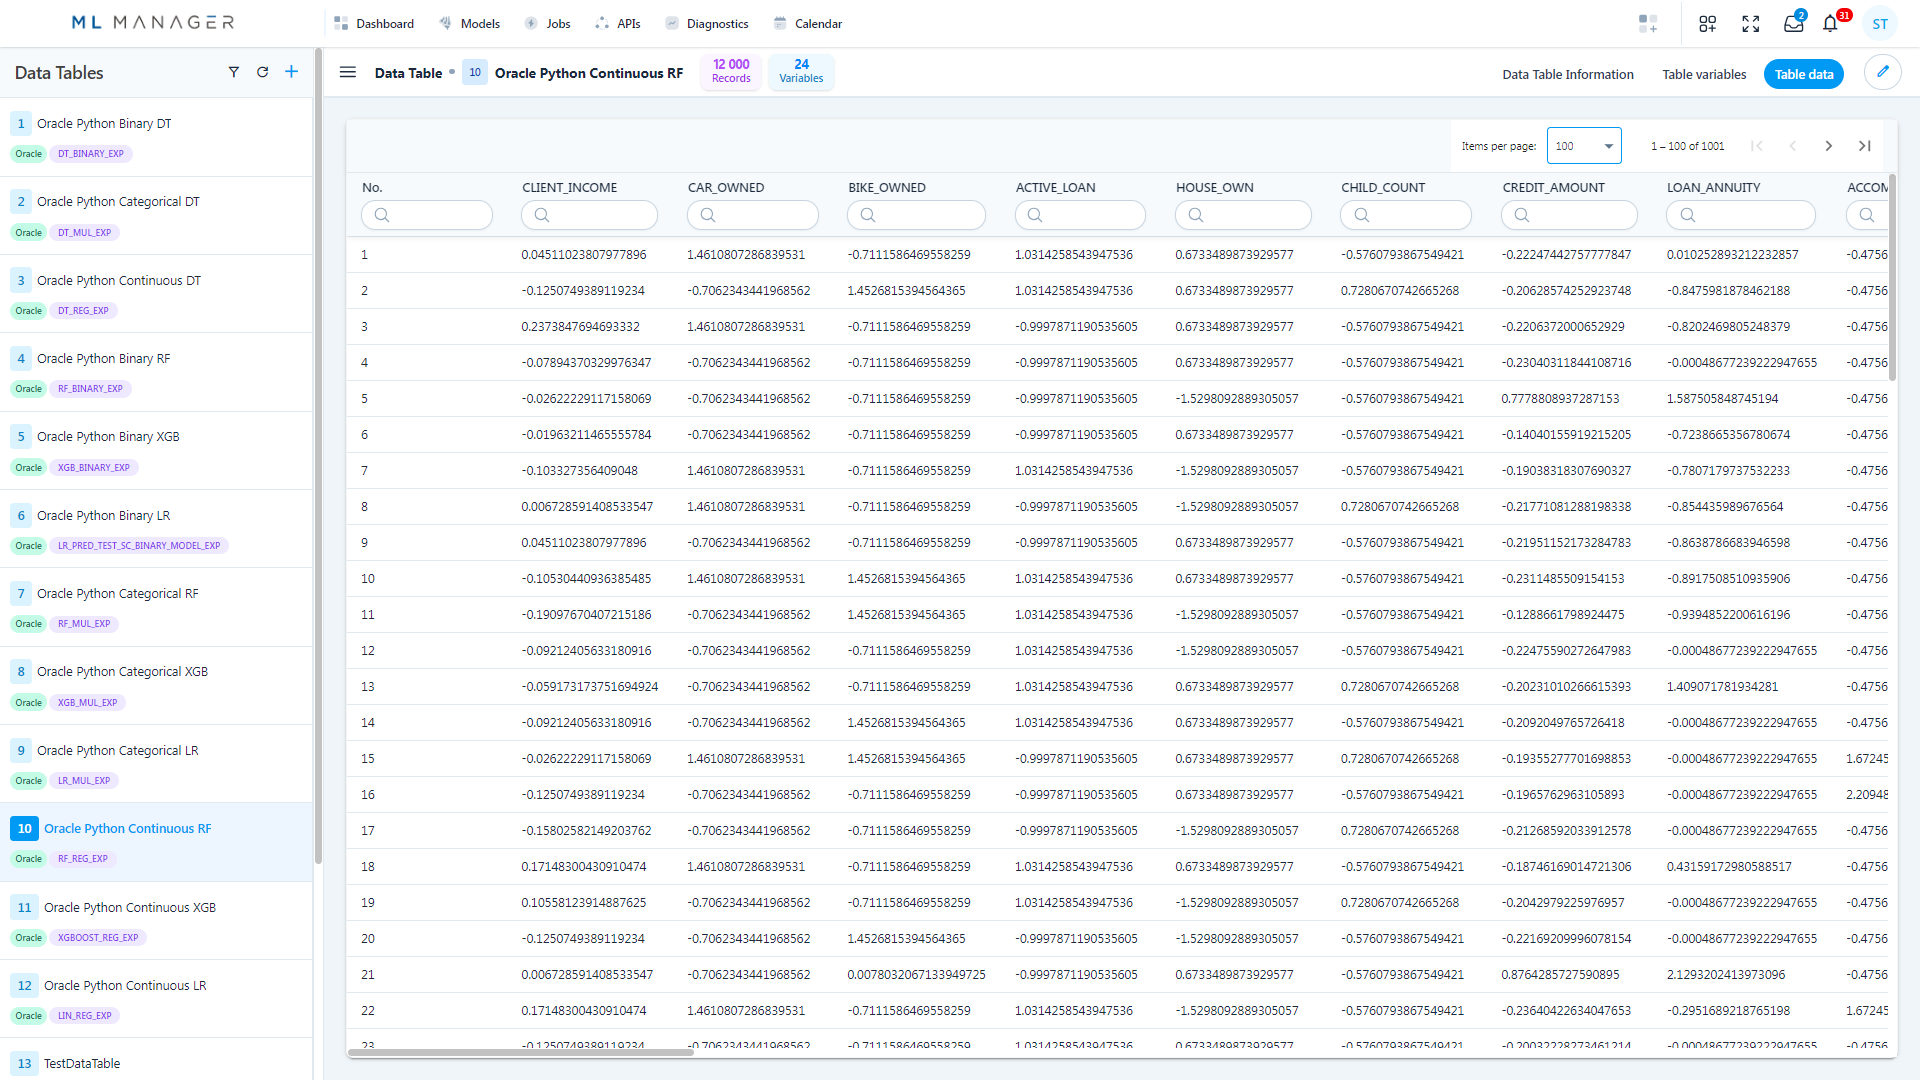Click the LOAN_ANNUITY search field
Image resolution: width=1920 pixels, height=1080 pixels.
[1741, 215]
